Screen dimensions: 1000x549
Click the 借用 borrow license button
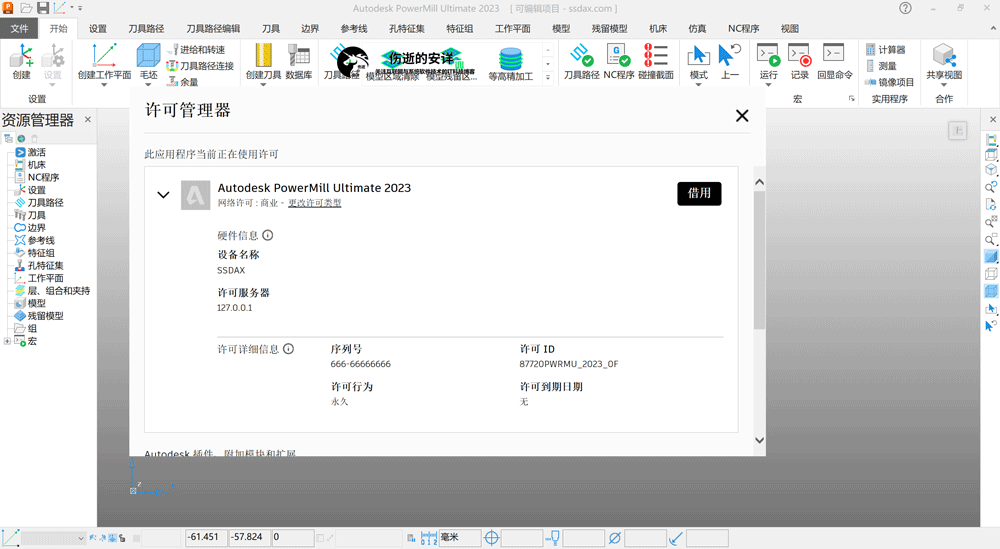[699, 193]
